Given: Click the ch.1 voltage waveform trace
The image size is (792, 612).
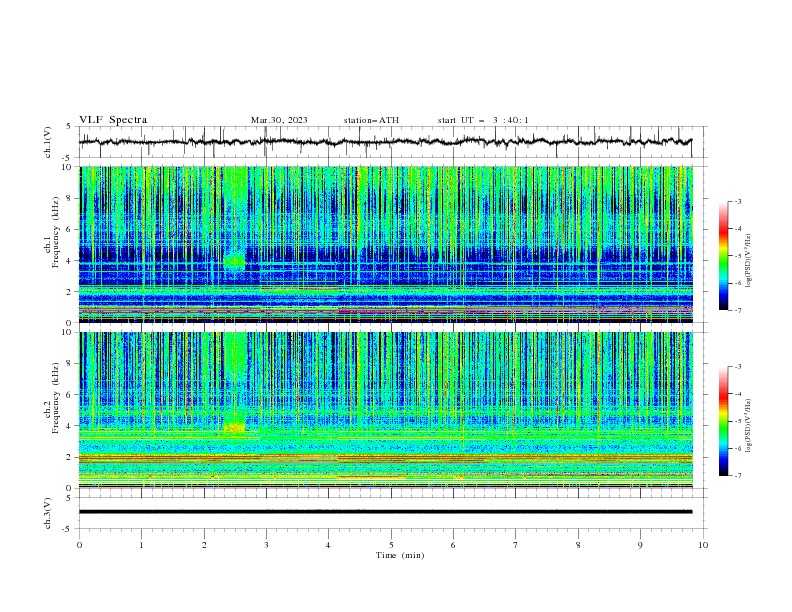Looking at the screenshot, I should click(x=385, y=142).
